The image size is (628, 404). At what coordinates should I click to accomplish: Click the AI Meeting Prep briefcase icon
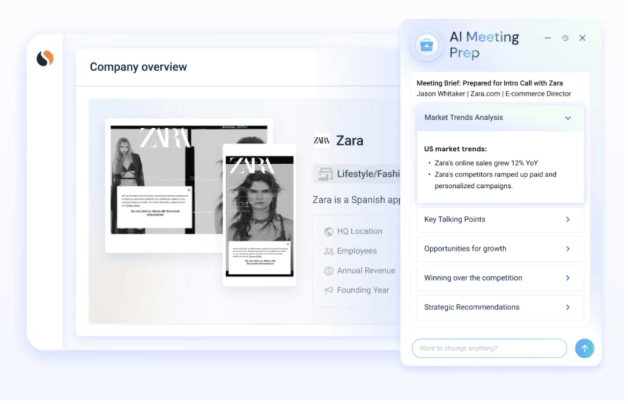pos(427,45)
